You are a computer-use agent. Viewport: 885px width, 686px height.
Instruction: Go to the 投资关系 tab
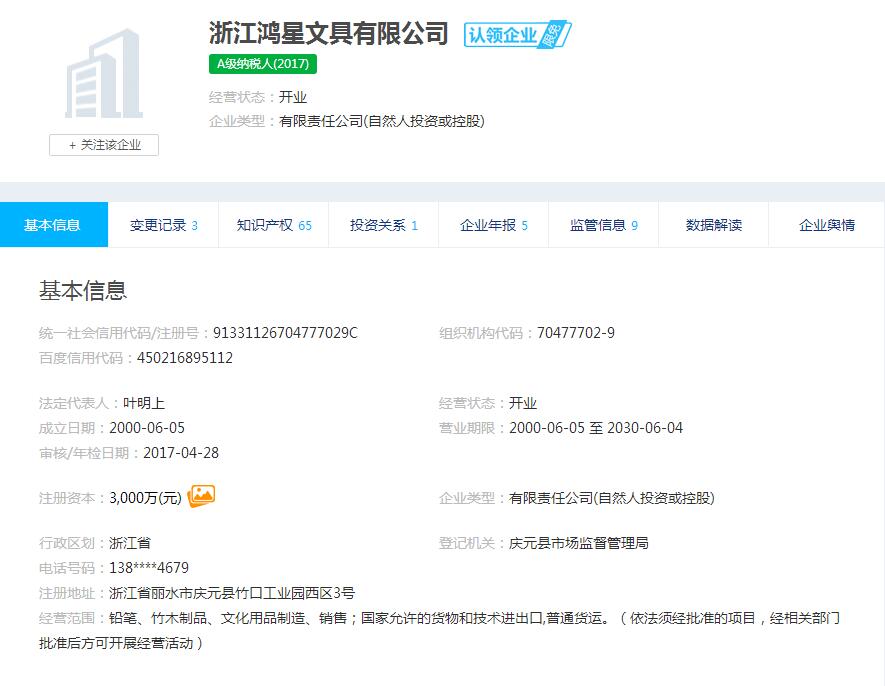pos(384,225)
